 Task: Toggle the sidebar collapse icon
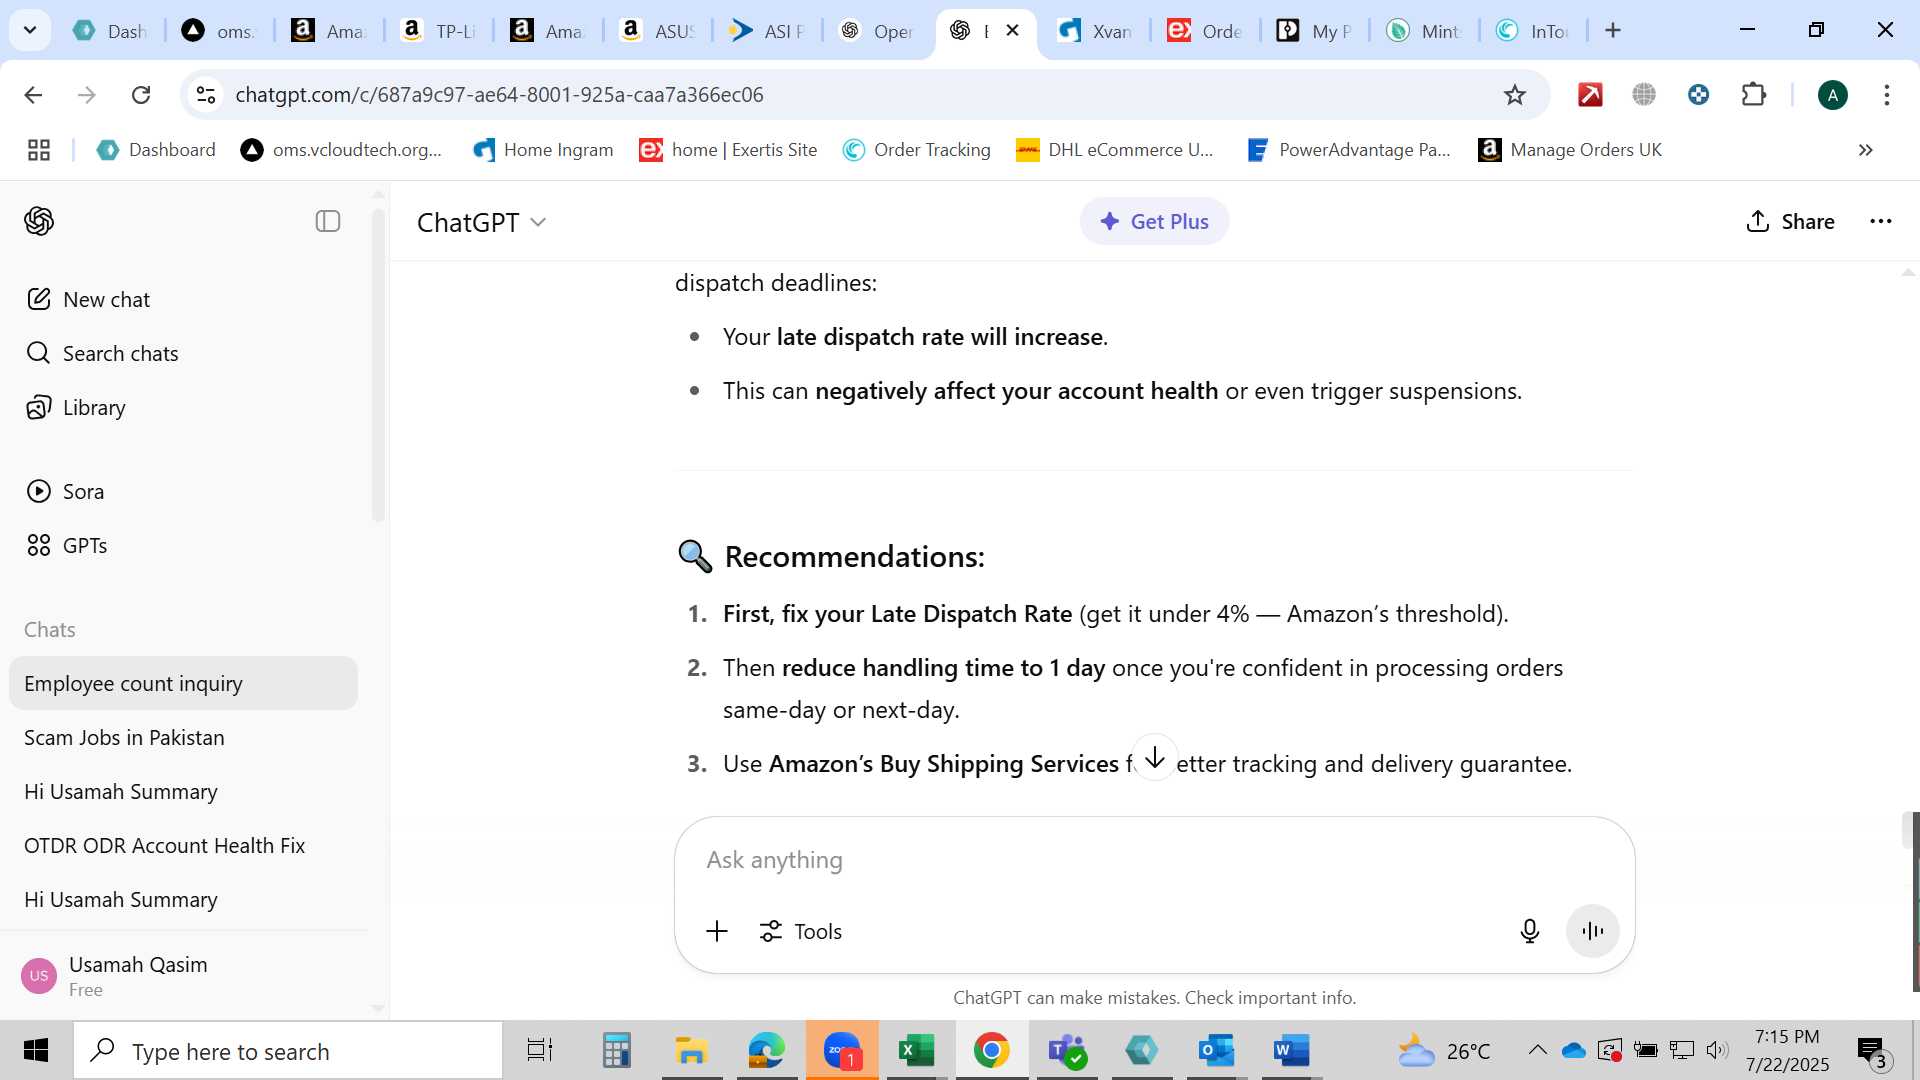click(328, 221)
